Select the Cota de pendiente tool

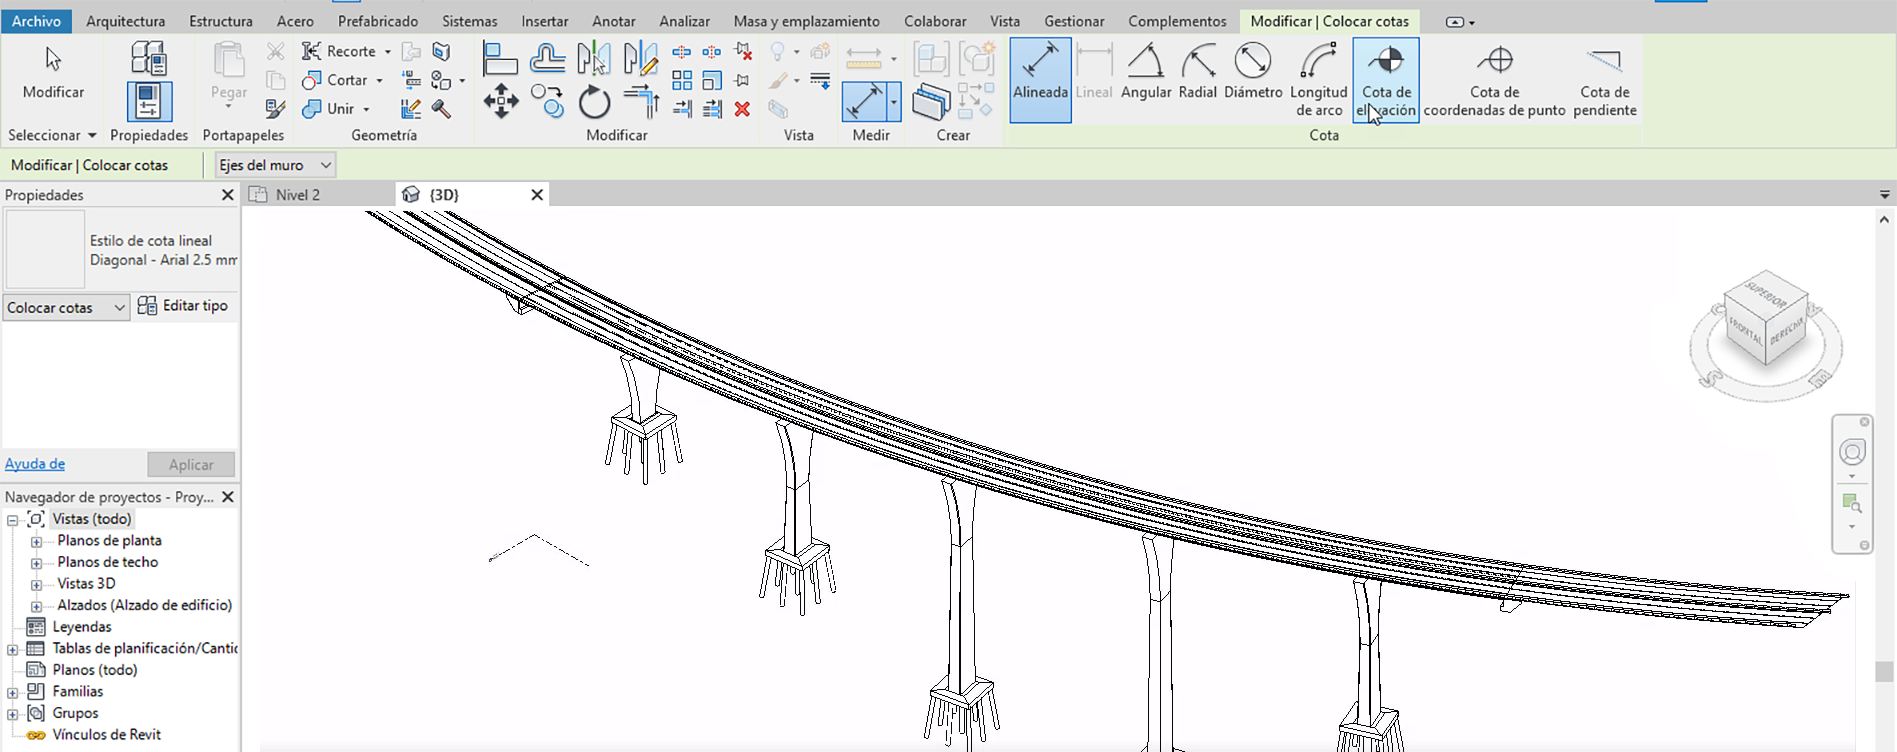pos(1604,80)
